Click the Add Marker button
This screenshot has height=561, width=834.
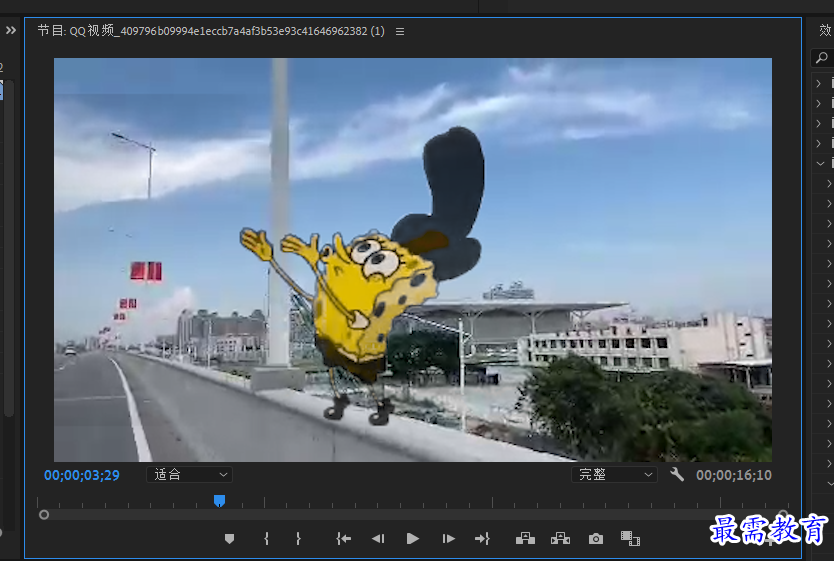[229, 539]
